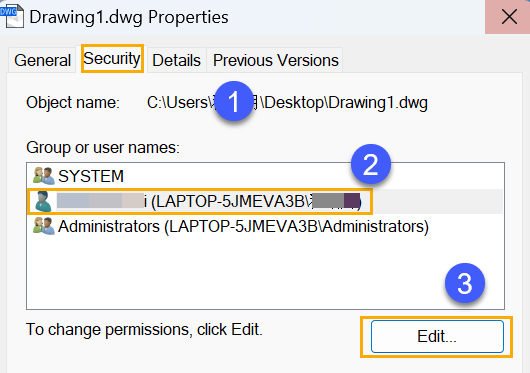Screen dimensions: 530x373
Task: Click the blue circle numbered 1
Action: click(x=234, y=101)
